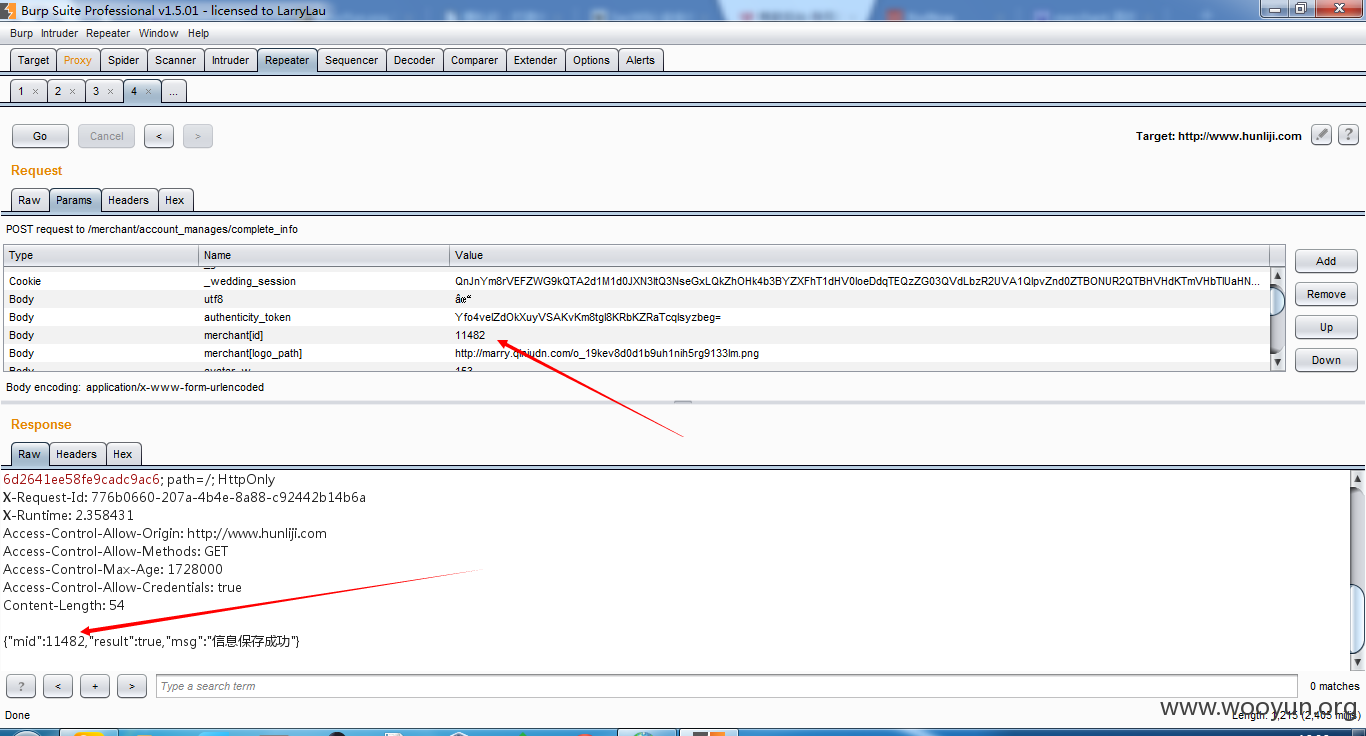Image resolution: width=1366 pixels, height=736 pixels.
Task: Switch to the Scanner tab
Action: 175,60
